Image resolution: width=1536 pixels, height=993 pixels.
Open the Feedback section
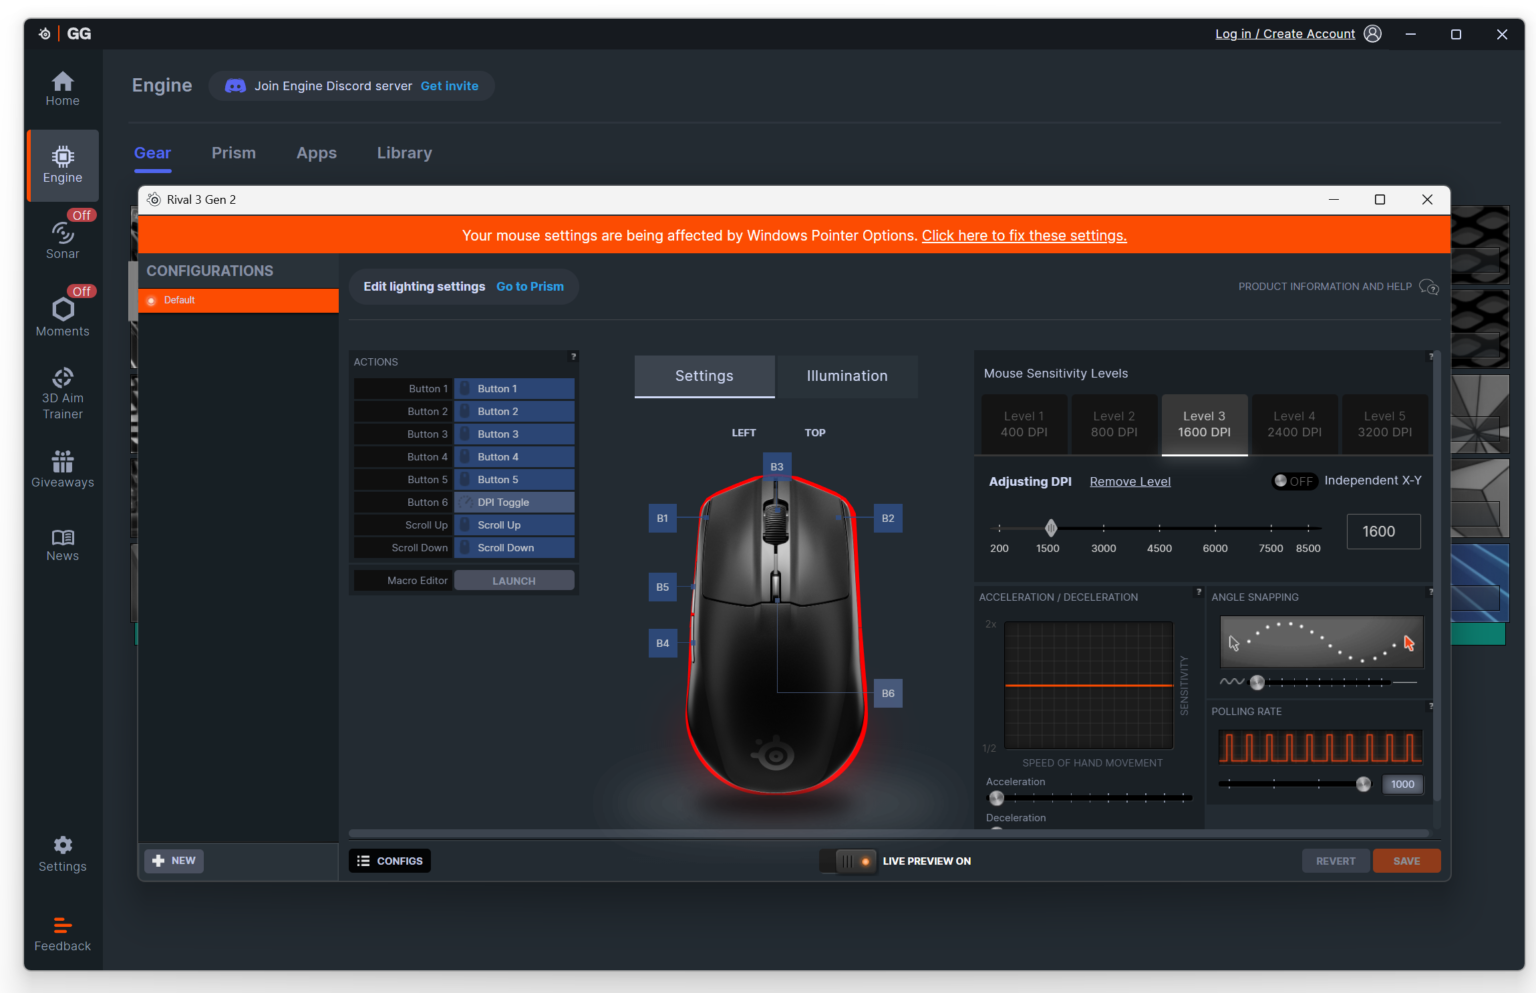coord(62,934)
